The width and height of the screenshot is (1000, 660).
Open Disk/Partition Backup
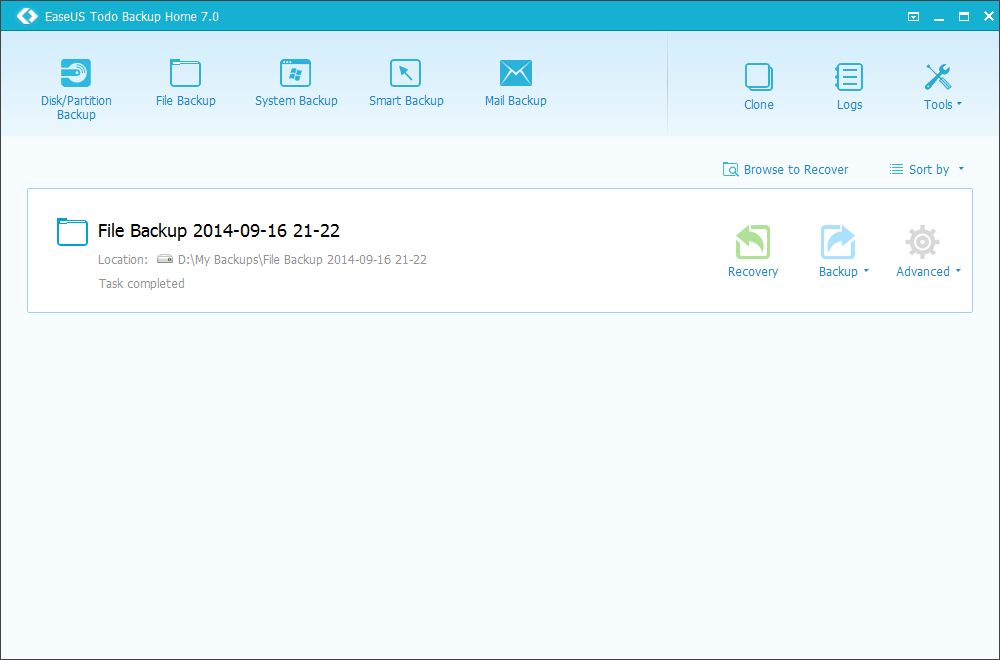pos(76,89)
